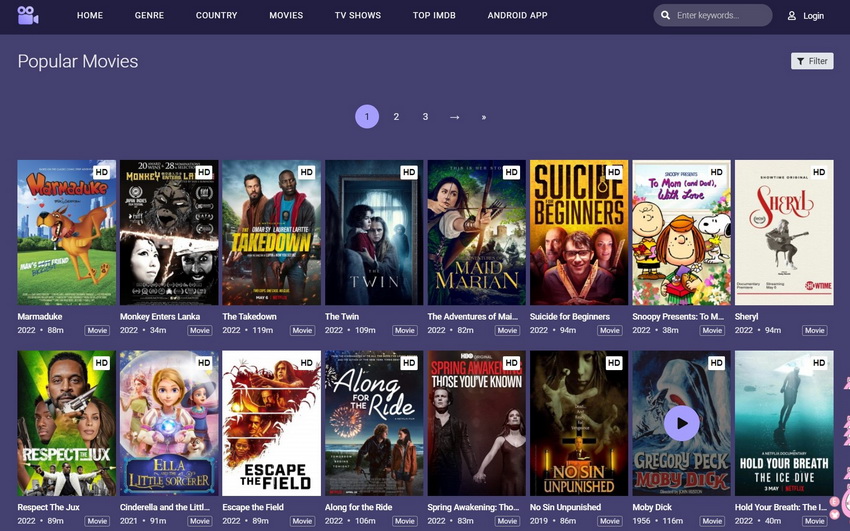
Task: Open the Filter options
Action: point(812,61)
